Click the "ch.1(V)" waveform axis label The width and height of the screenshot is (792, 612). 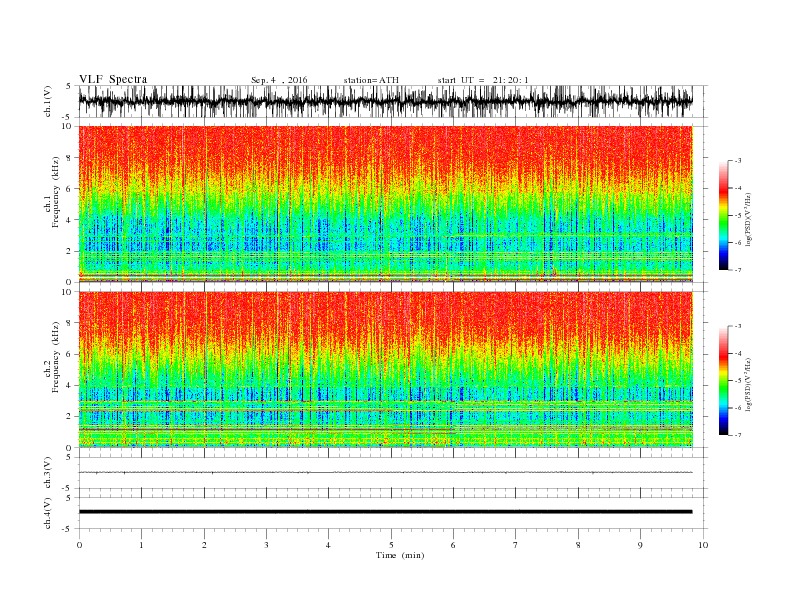point(48,101)
